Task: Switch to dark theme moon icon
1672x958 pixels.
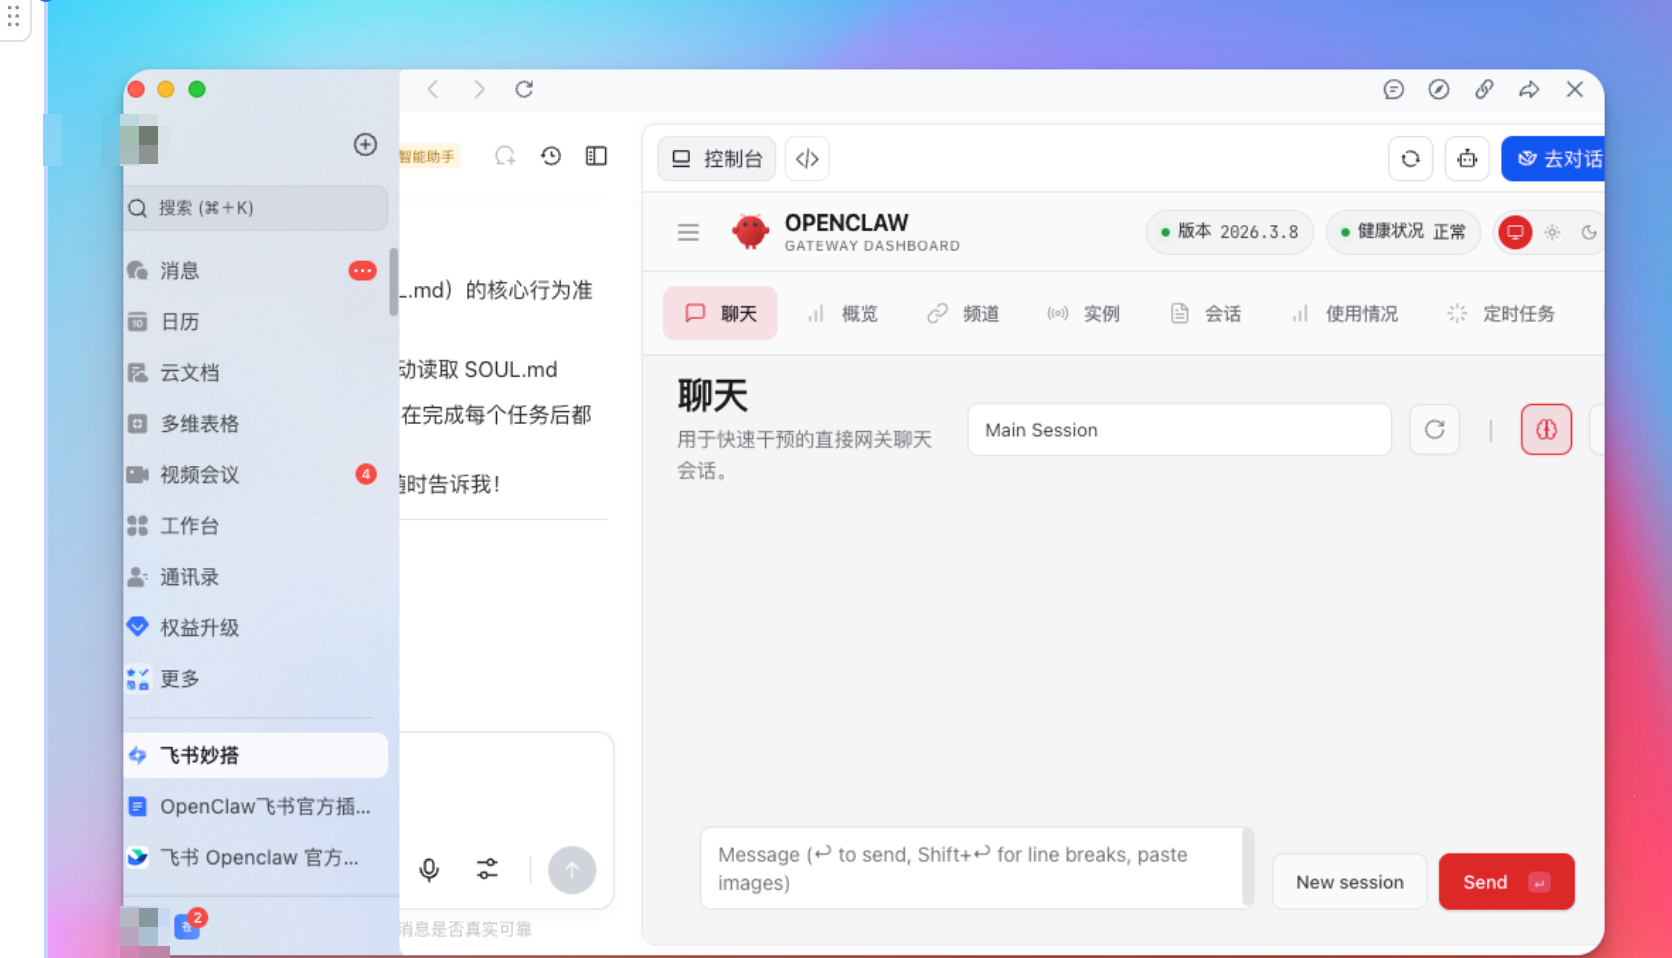Action: (x=1588, y=232)
